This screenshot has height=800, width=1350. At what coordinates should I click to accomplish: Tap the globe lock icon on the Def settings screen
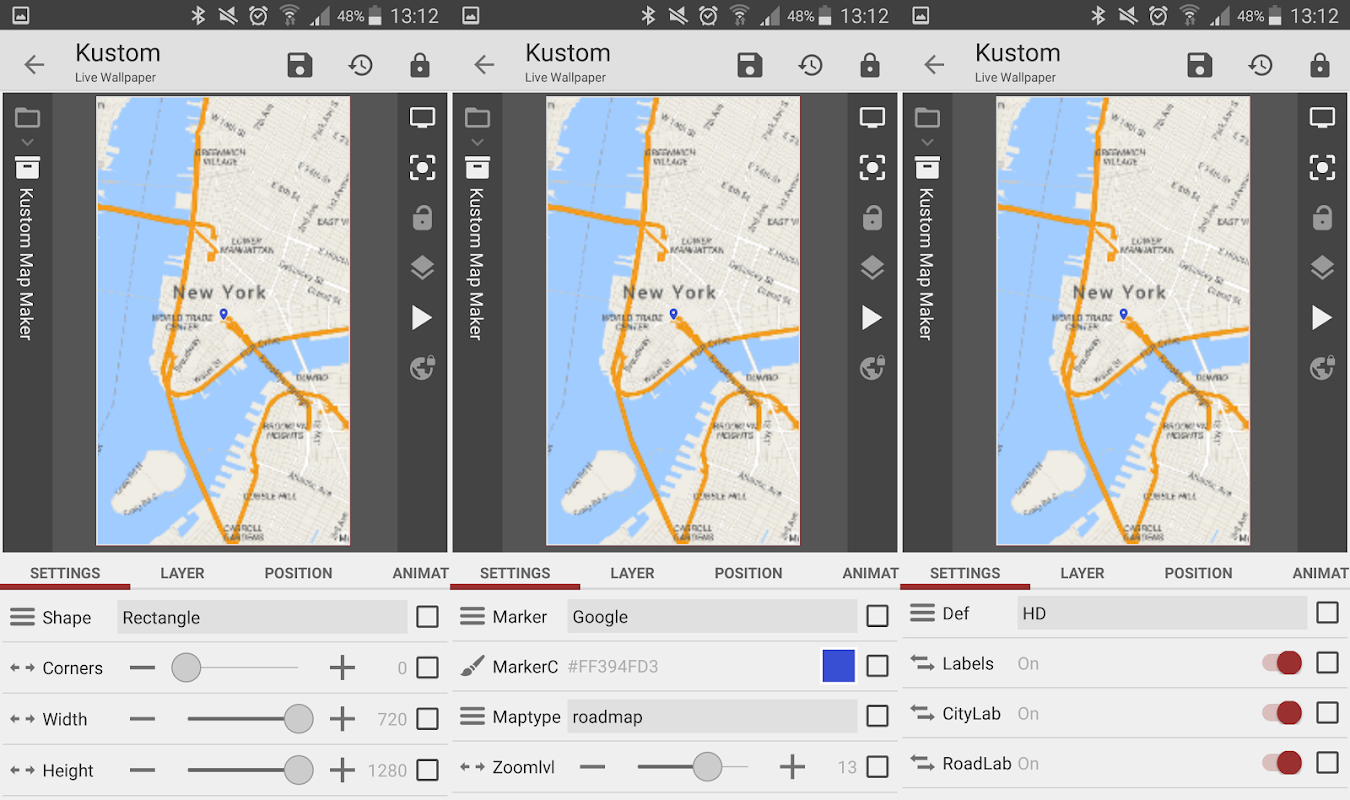coord(1322,368)
